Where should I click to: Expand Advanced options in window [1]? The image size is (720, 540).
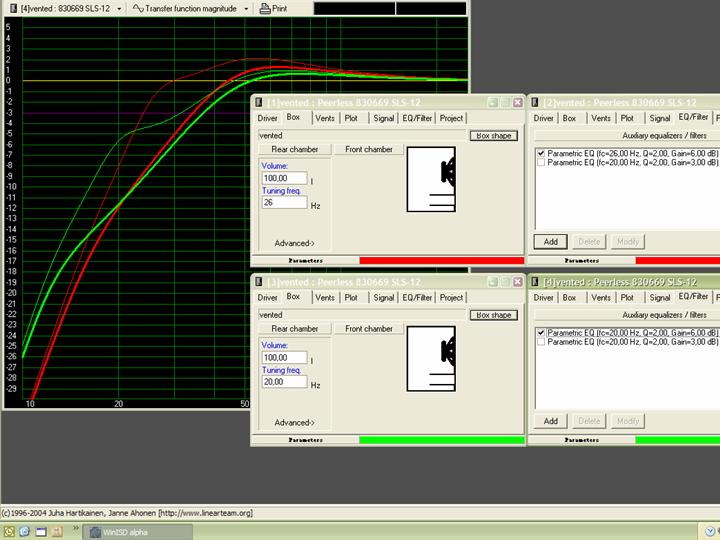pos(294,242)
